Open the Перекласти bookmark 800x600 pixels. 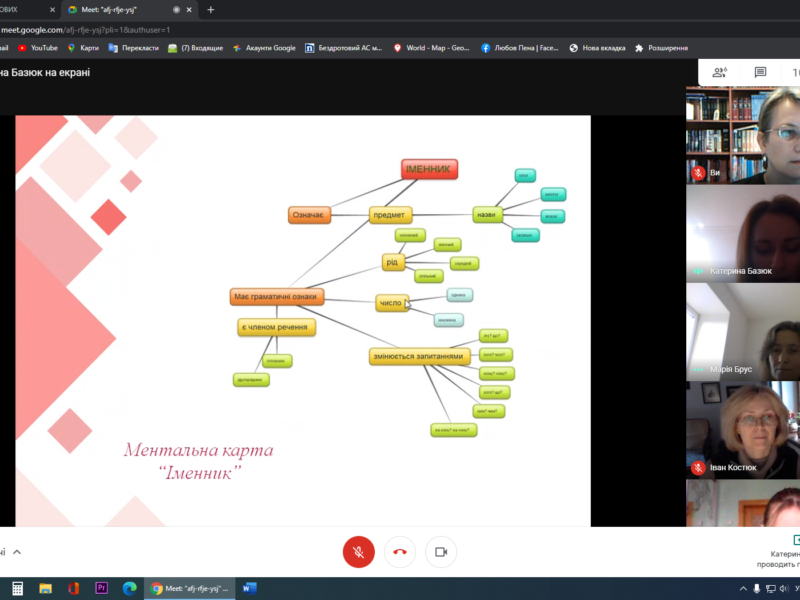click(x=133, y=47)
